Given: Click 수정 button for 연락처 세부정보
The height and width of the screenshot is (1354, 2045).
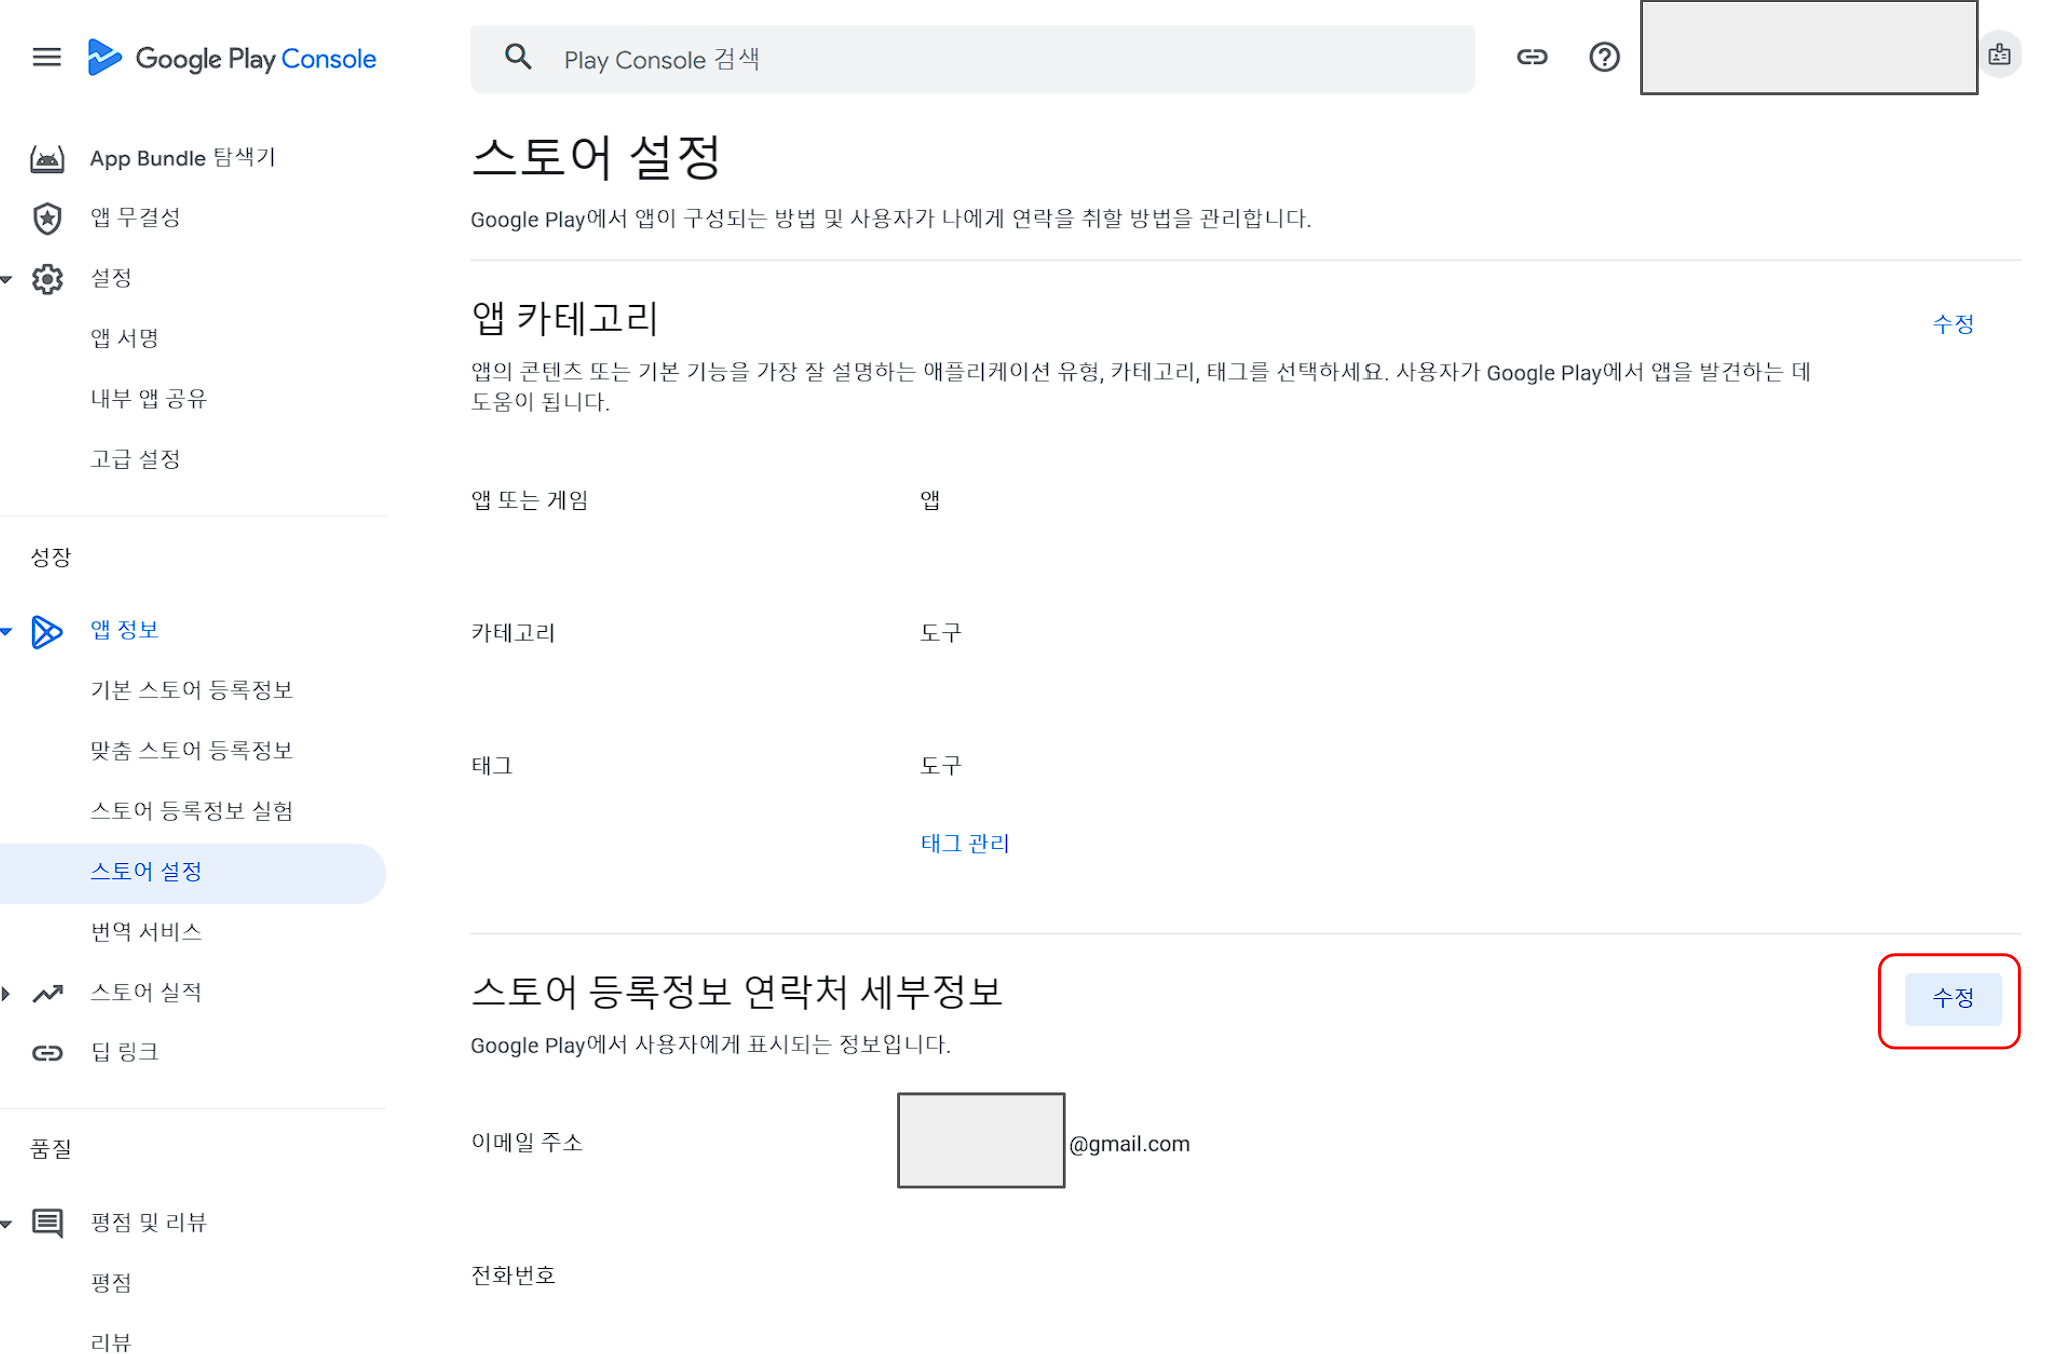Looking at the screenshot, I should pyautogui.click(x=1952, y=998).
